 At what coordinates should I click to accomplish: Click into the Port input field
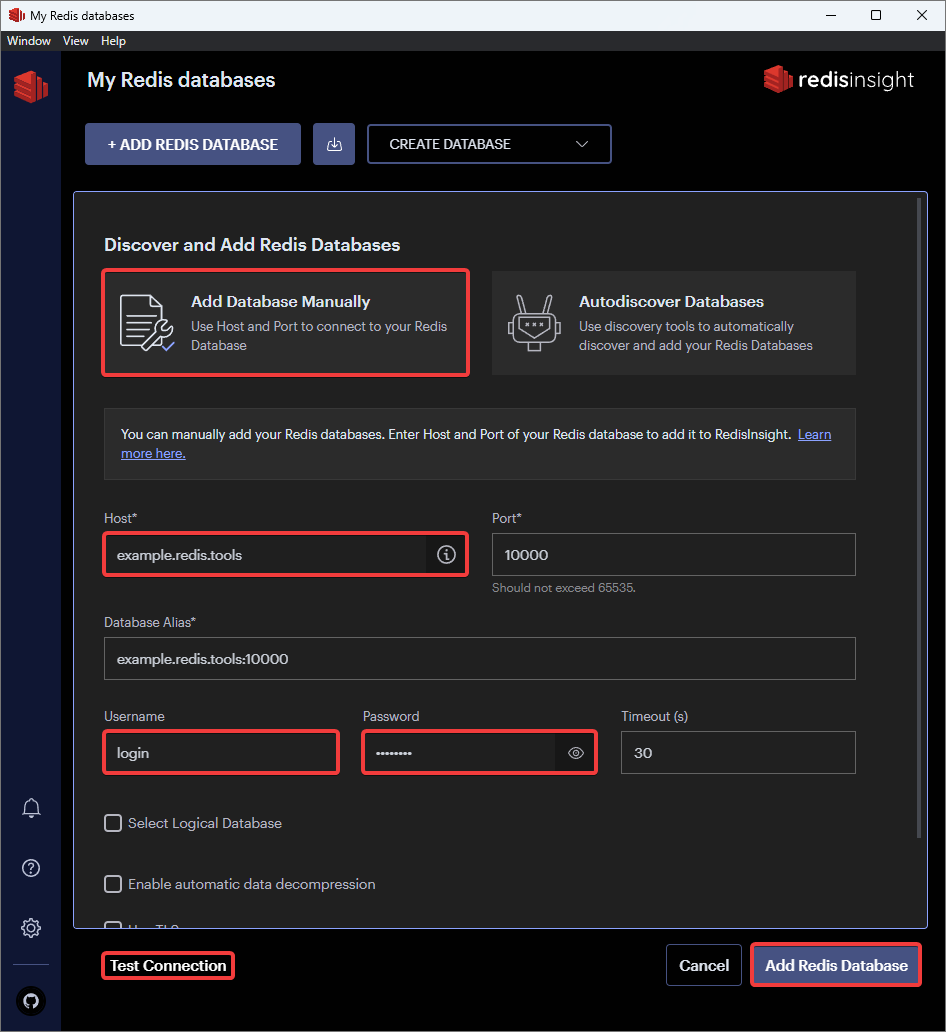673,554
